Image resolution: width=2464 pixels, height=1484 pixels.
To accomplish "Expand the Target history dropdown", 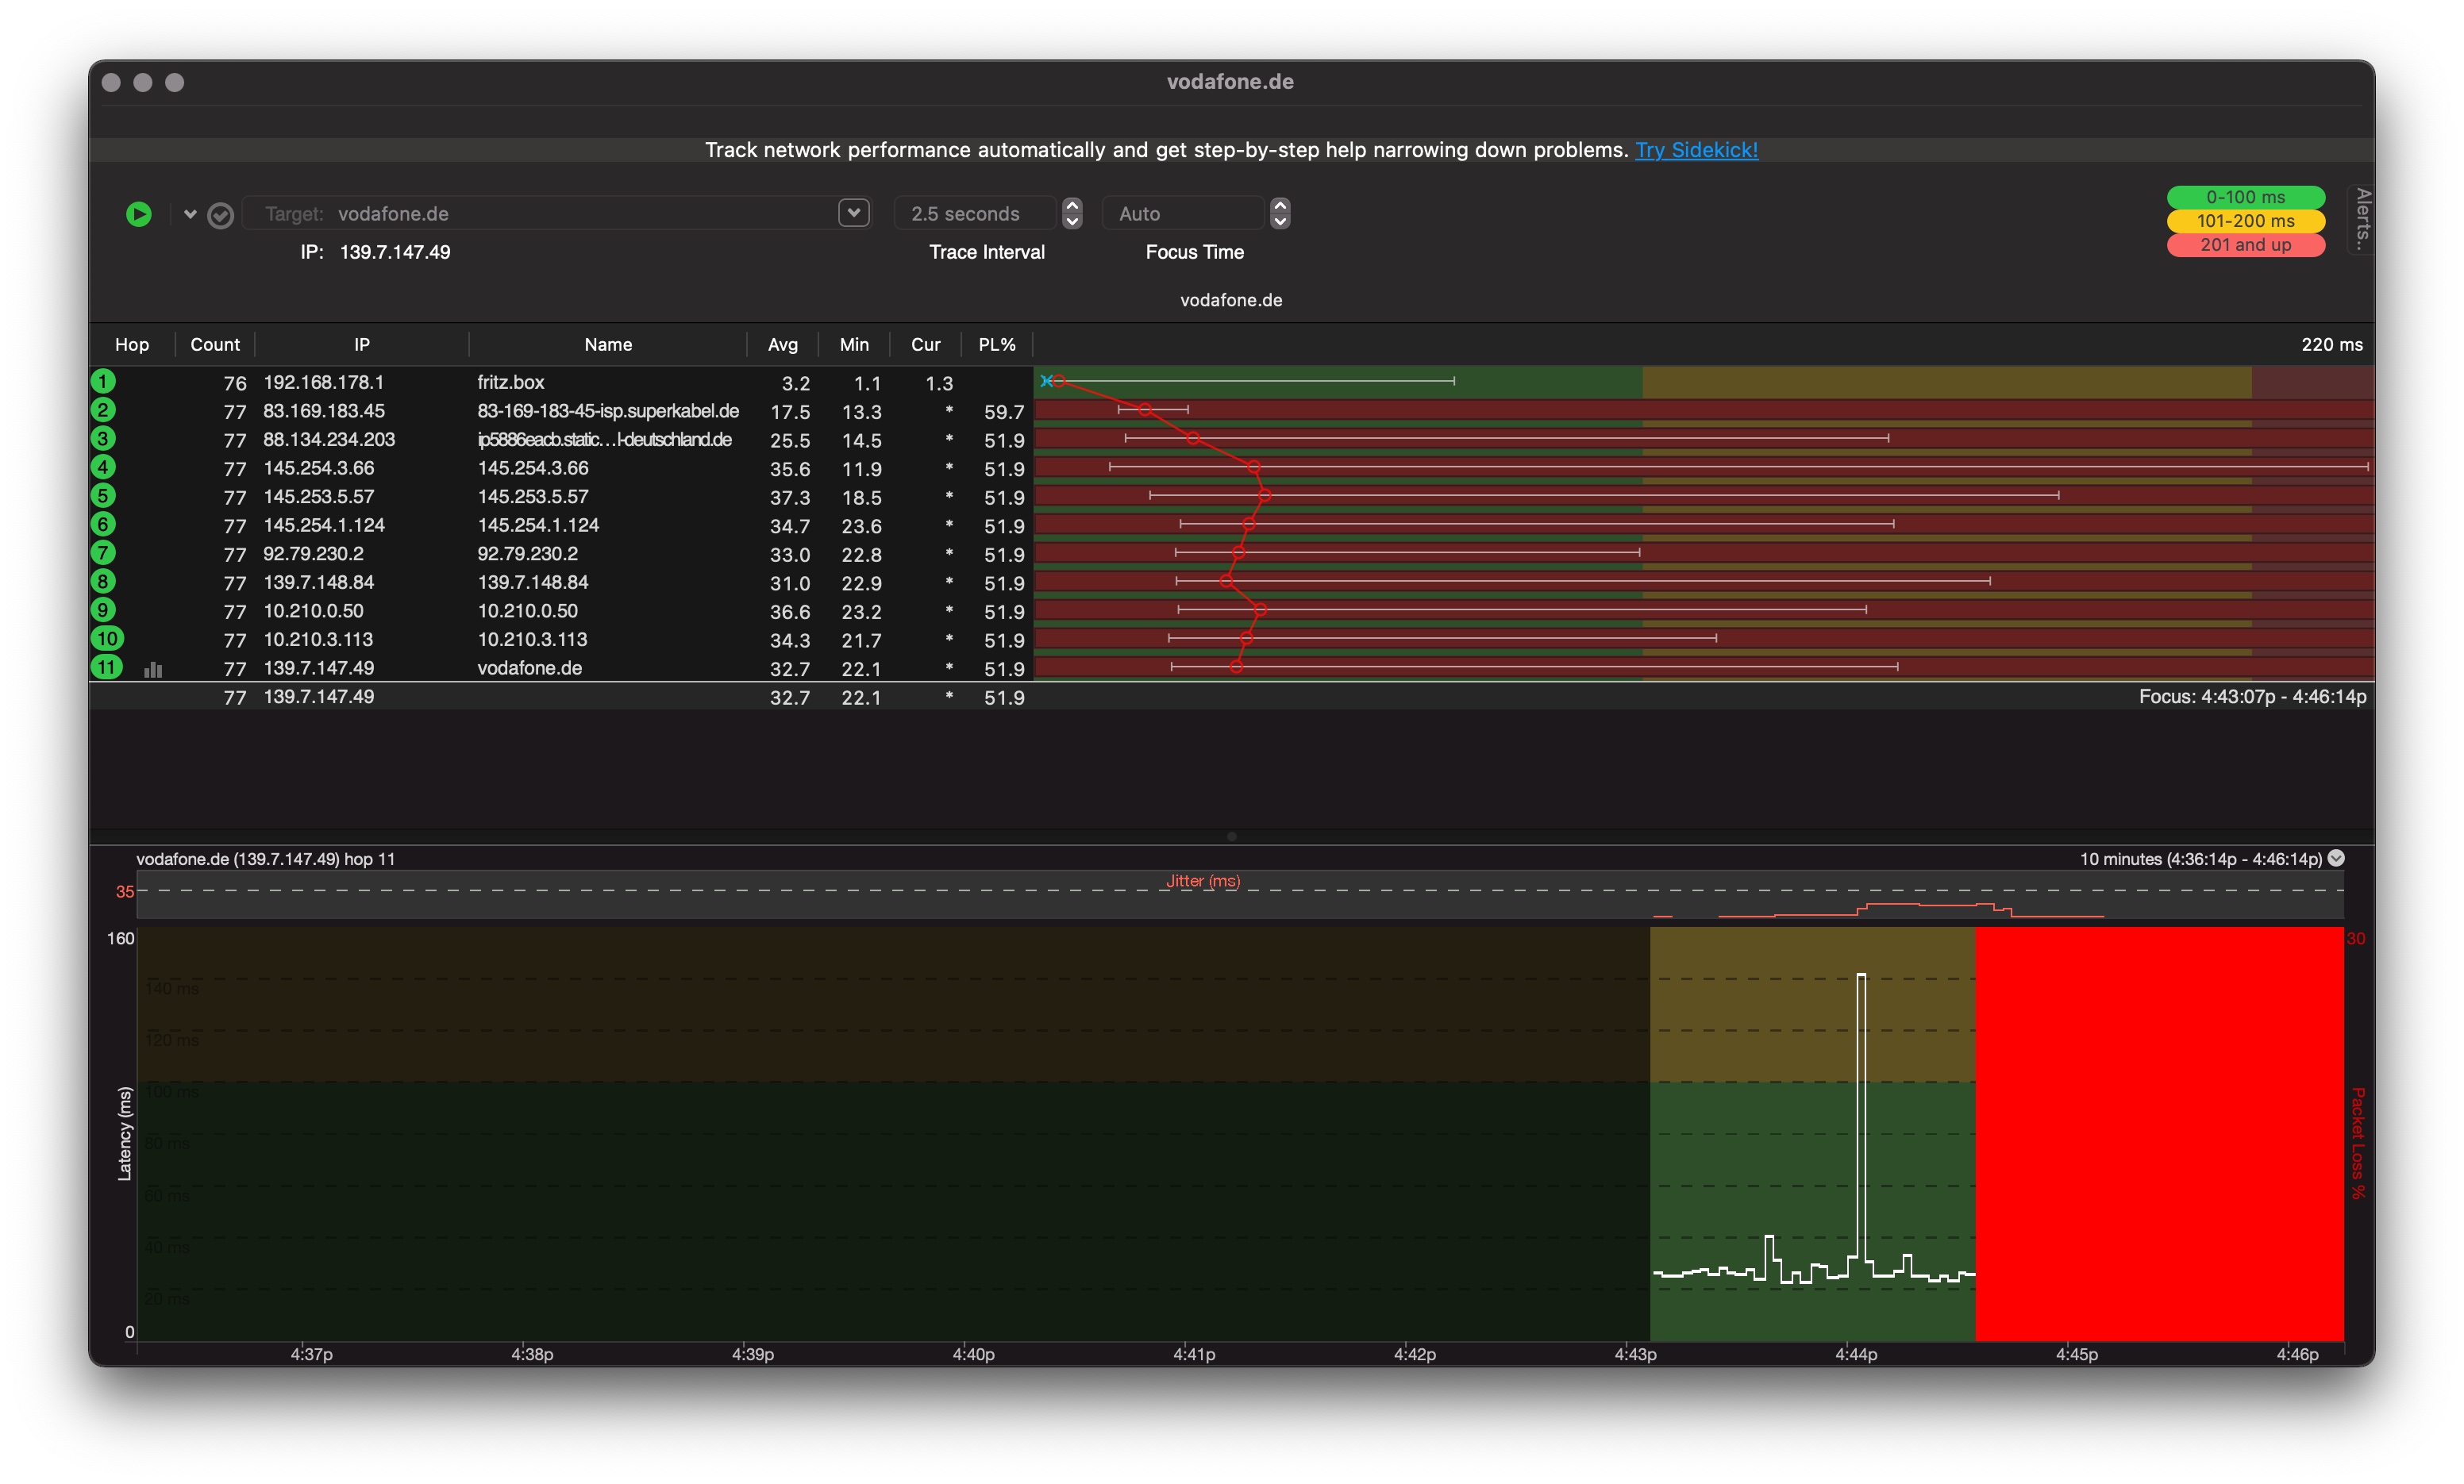I will 853,213.
